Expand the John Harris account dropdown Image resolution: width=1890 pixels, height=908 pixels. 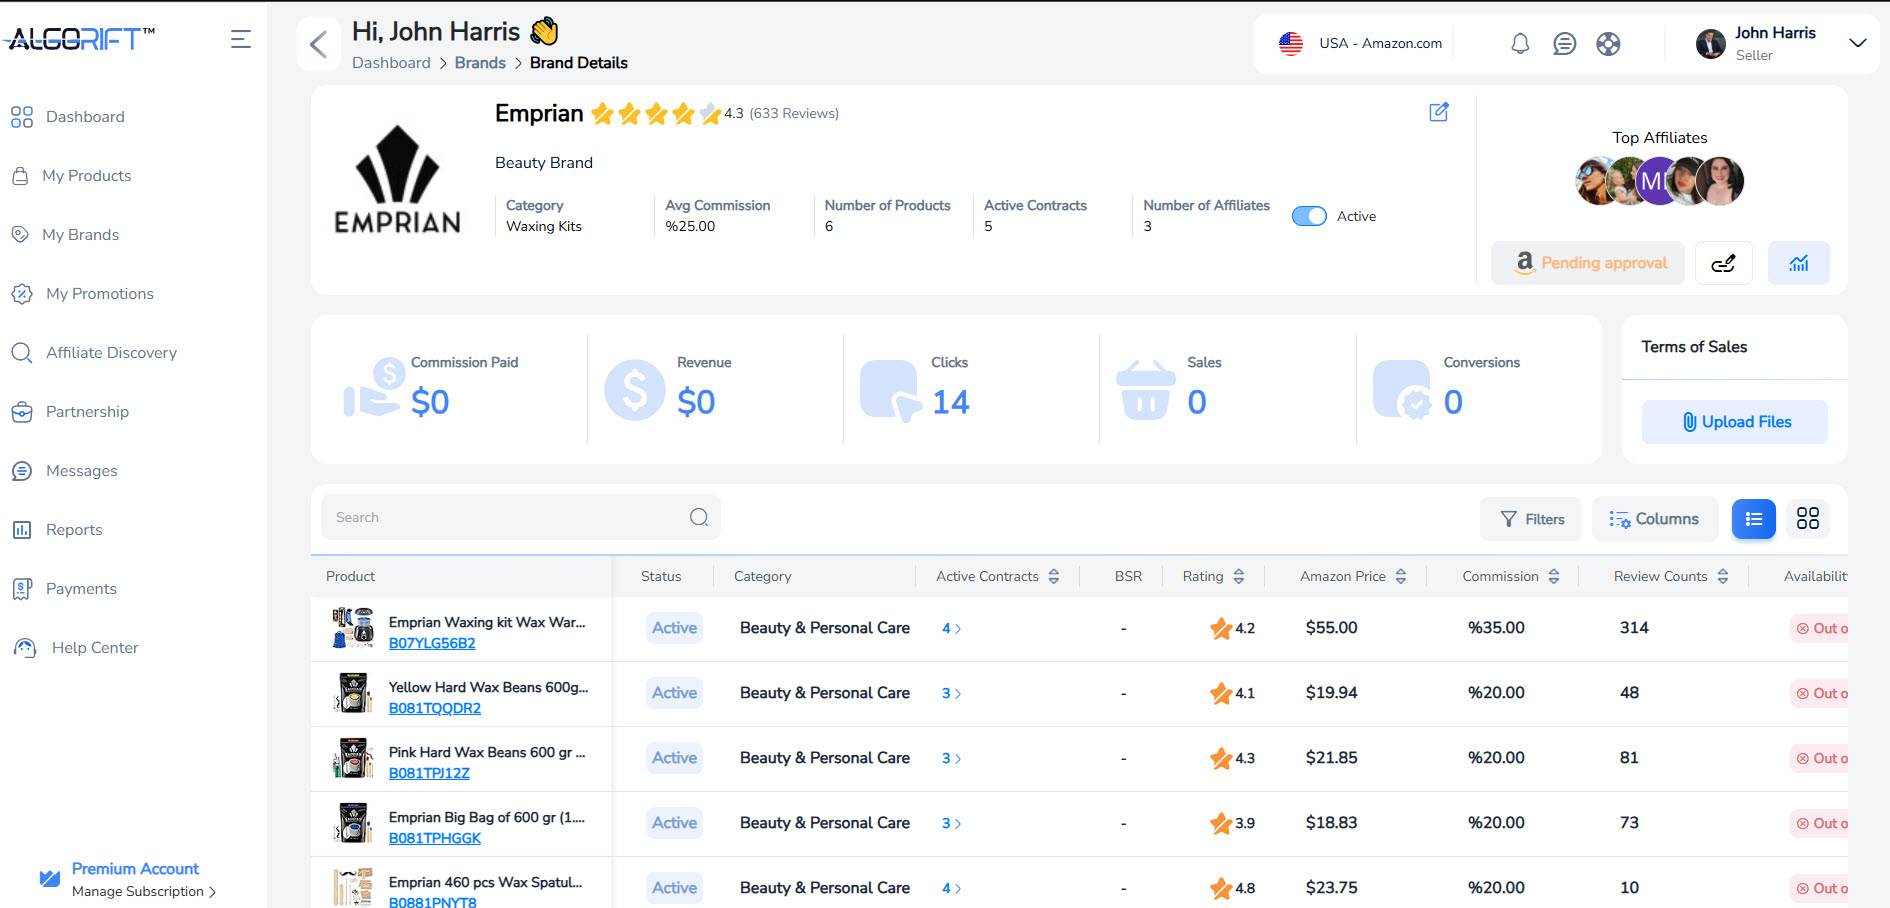pos(1857,43)
